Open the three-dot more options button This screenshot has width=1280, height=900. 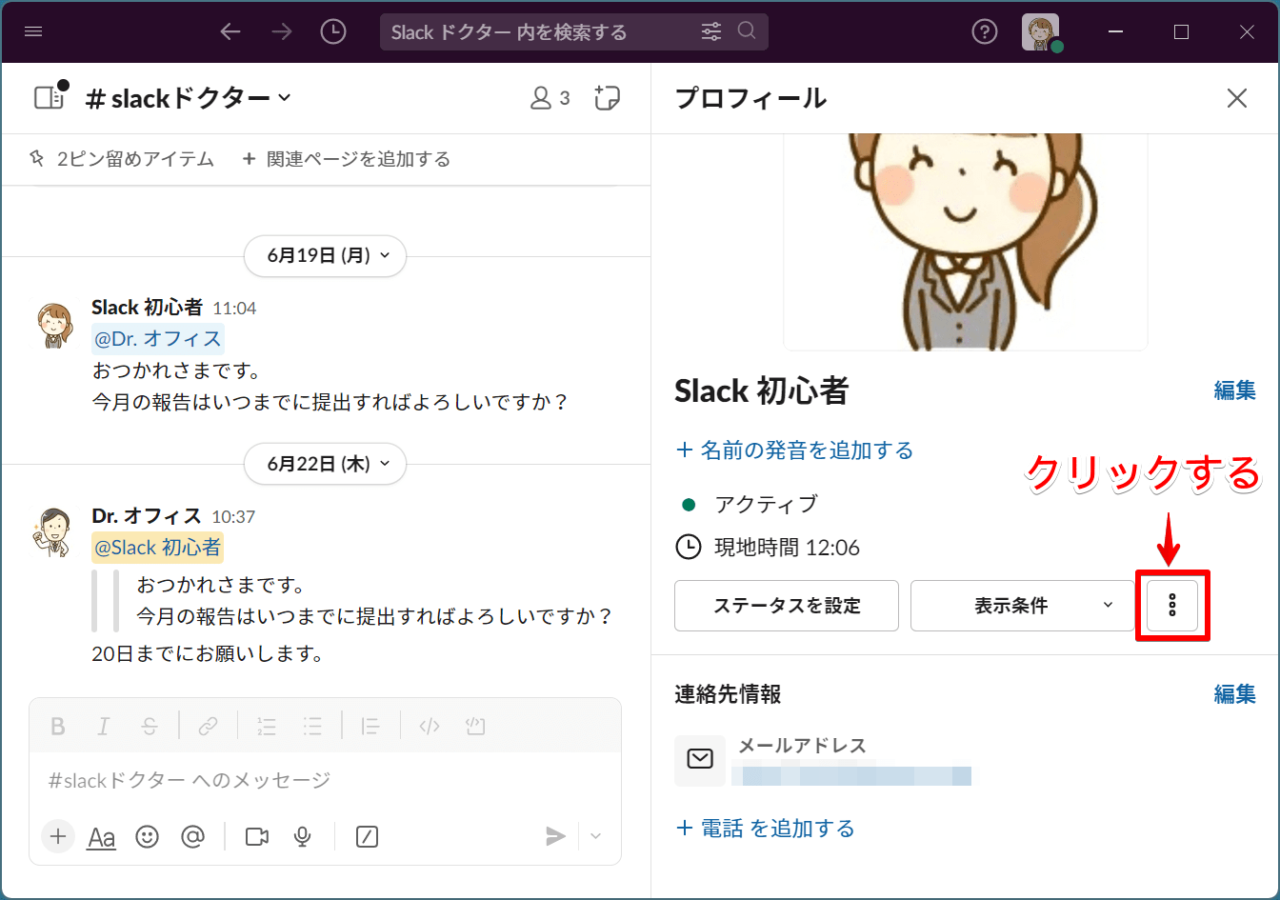(1173, 606)
